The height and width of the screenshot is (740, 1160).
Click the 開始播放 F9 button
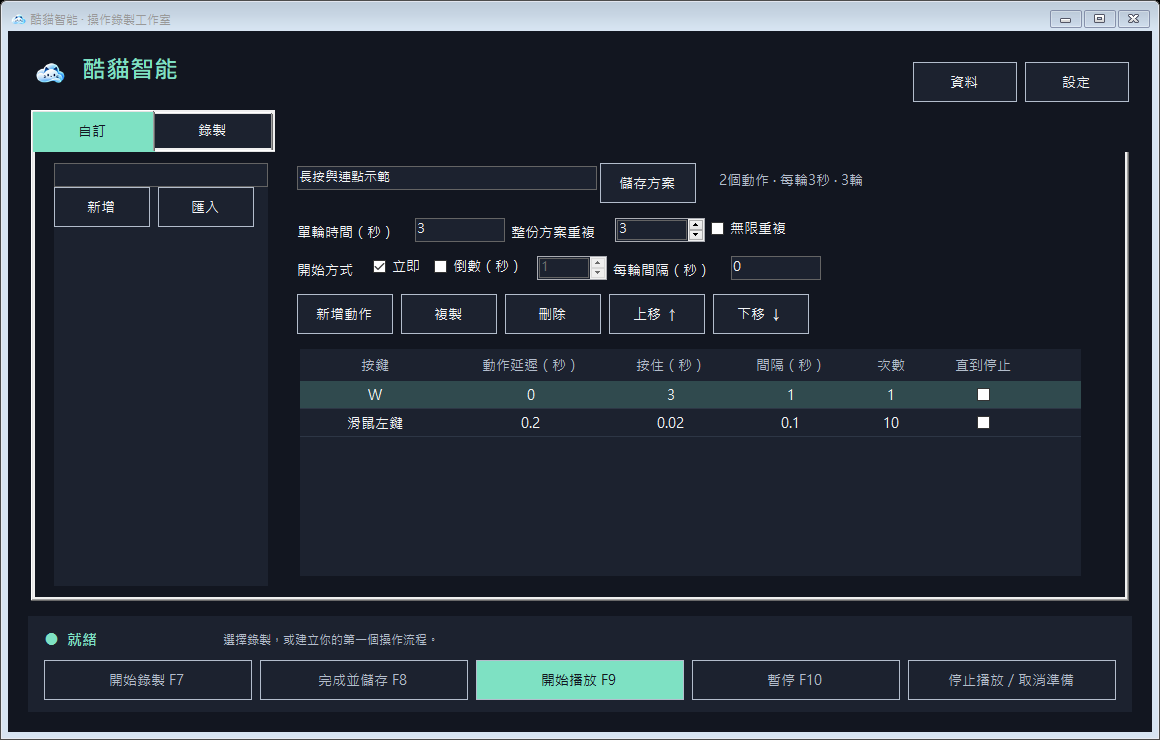580,680
